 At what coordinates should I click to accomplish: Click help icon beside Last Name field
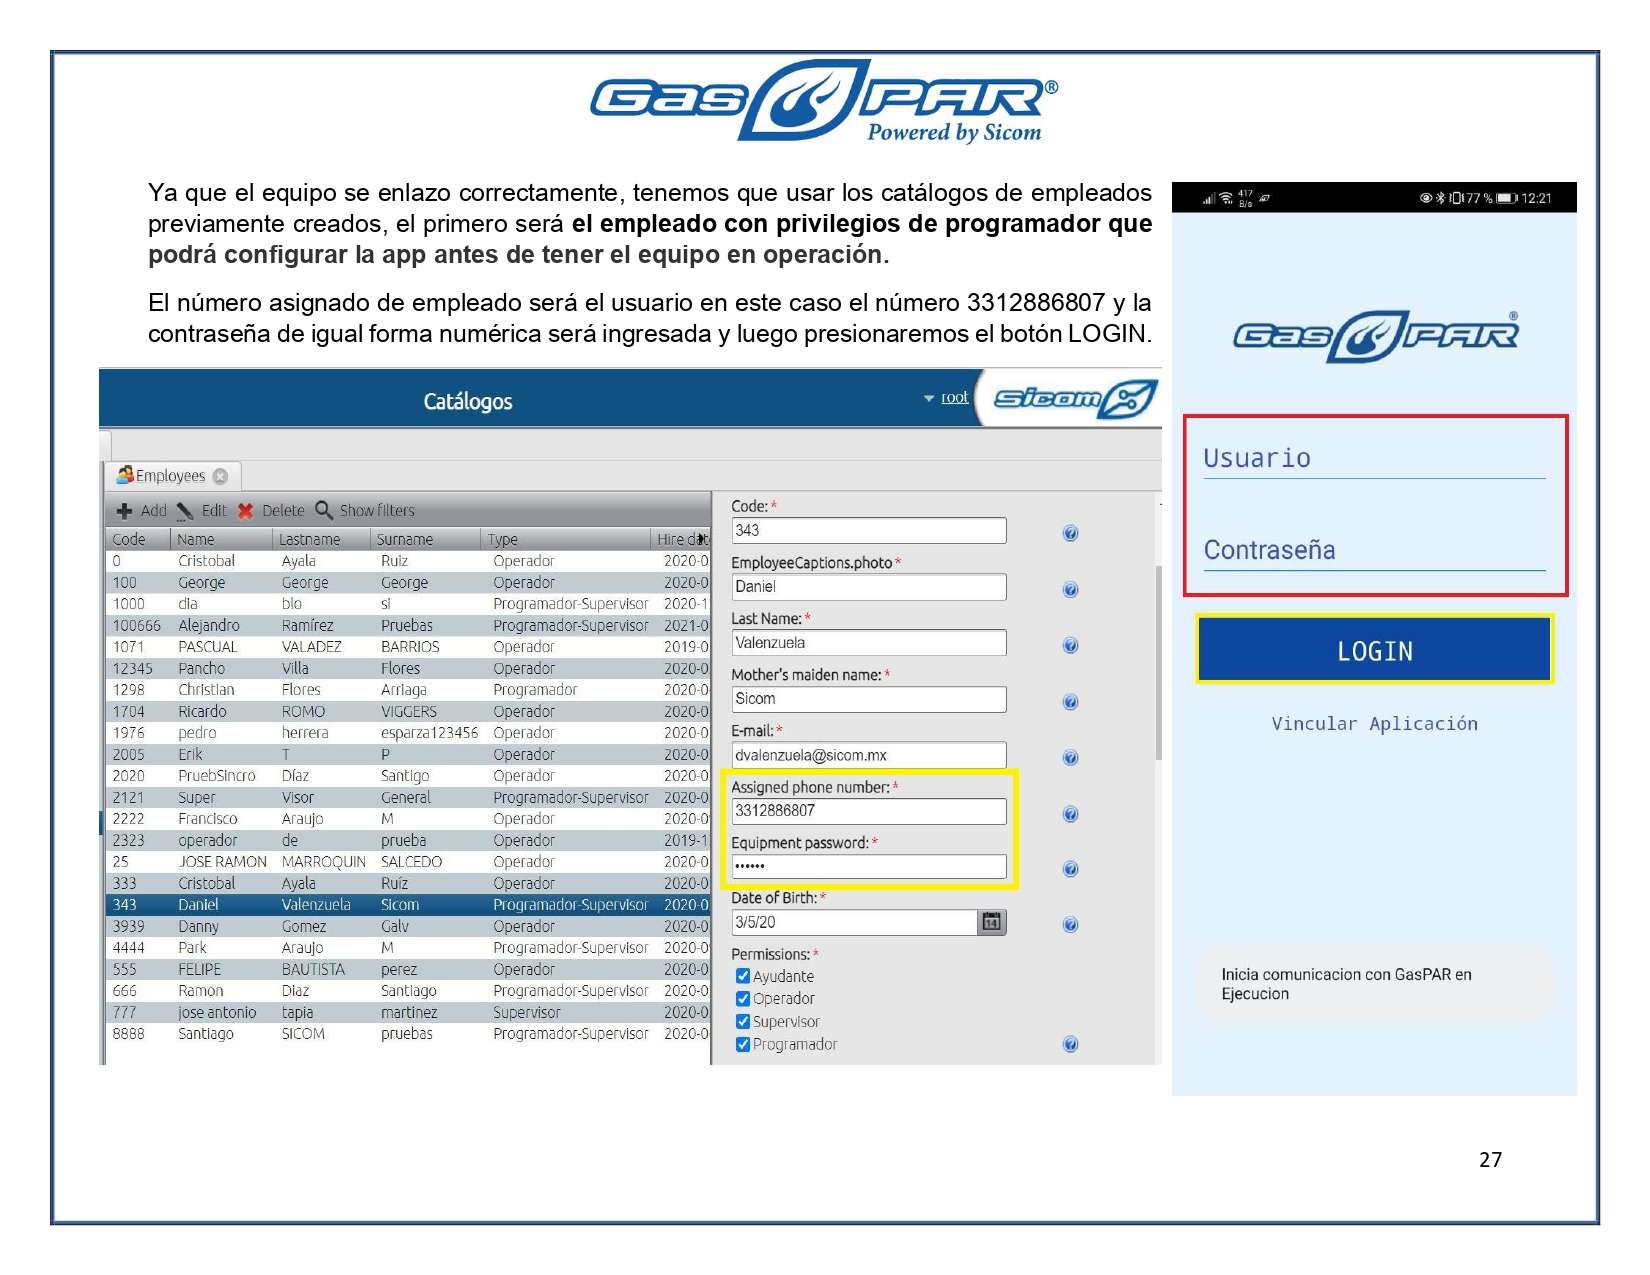(x=1070, y=646)
